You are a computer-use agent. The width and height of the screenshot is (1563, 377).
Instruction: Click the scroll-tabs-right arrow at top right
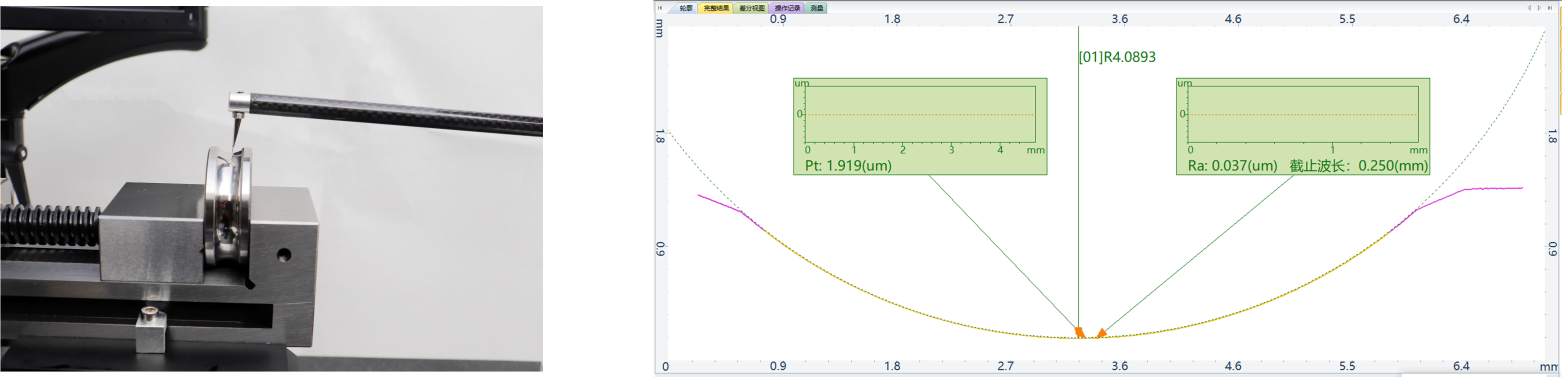click(x=1539, y=8)
